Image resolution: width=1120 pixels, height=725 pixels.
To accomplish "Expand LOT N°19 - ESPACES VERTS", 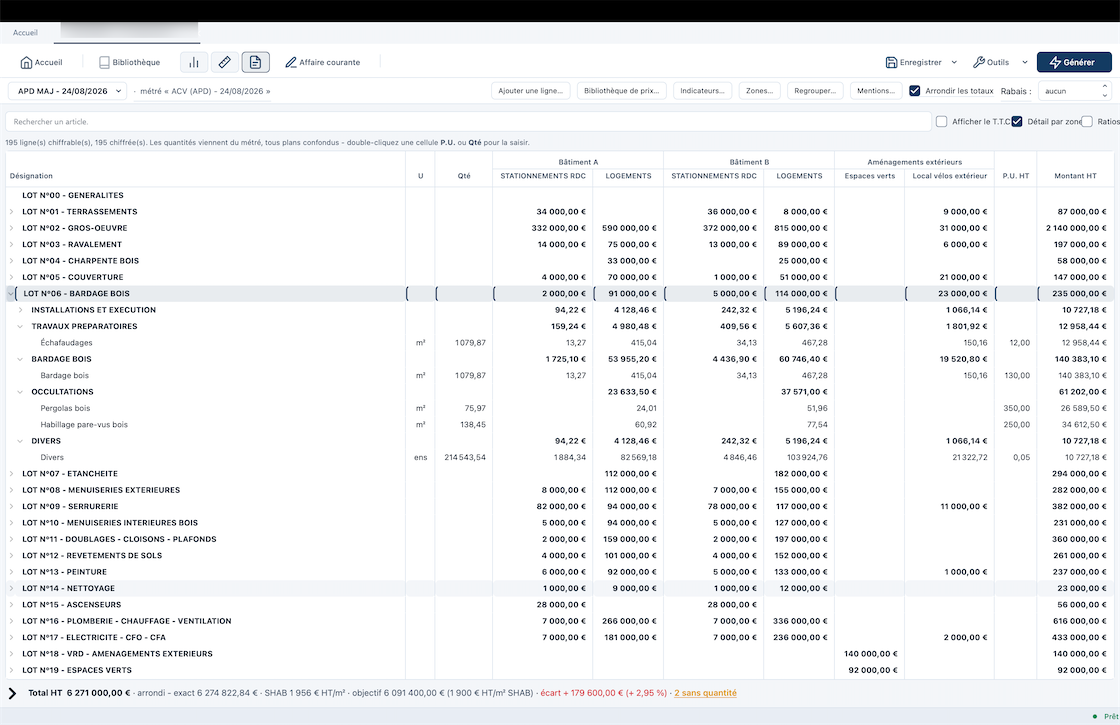I will 11,670.
